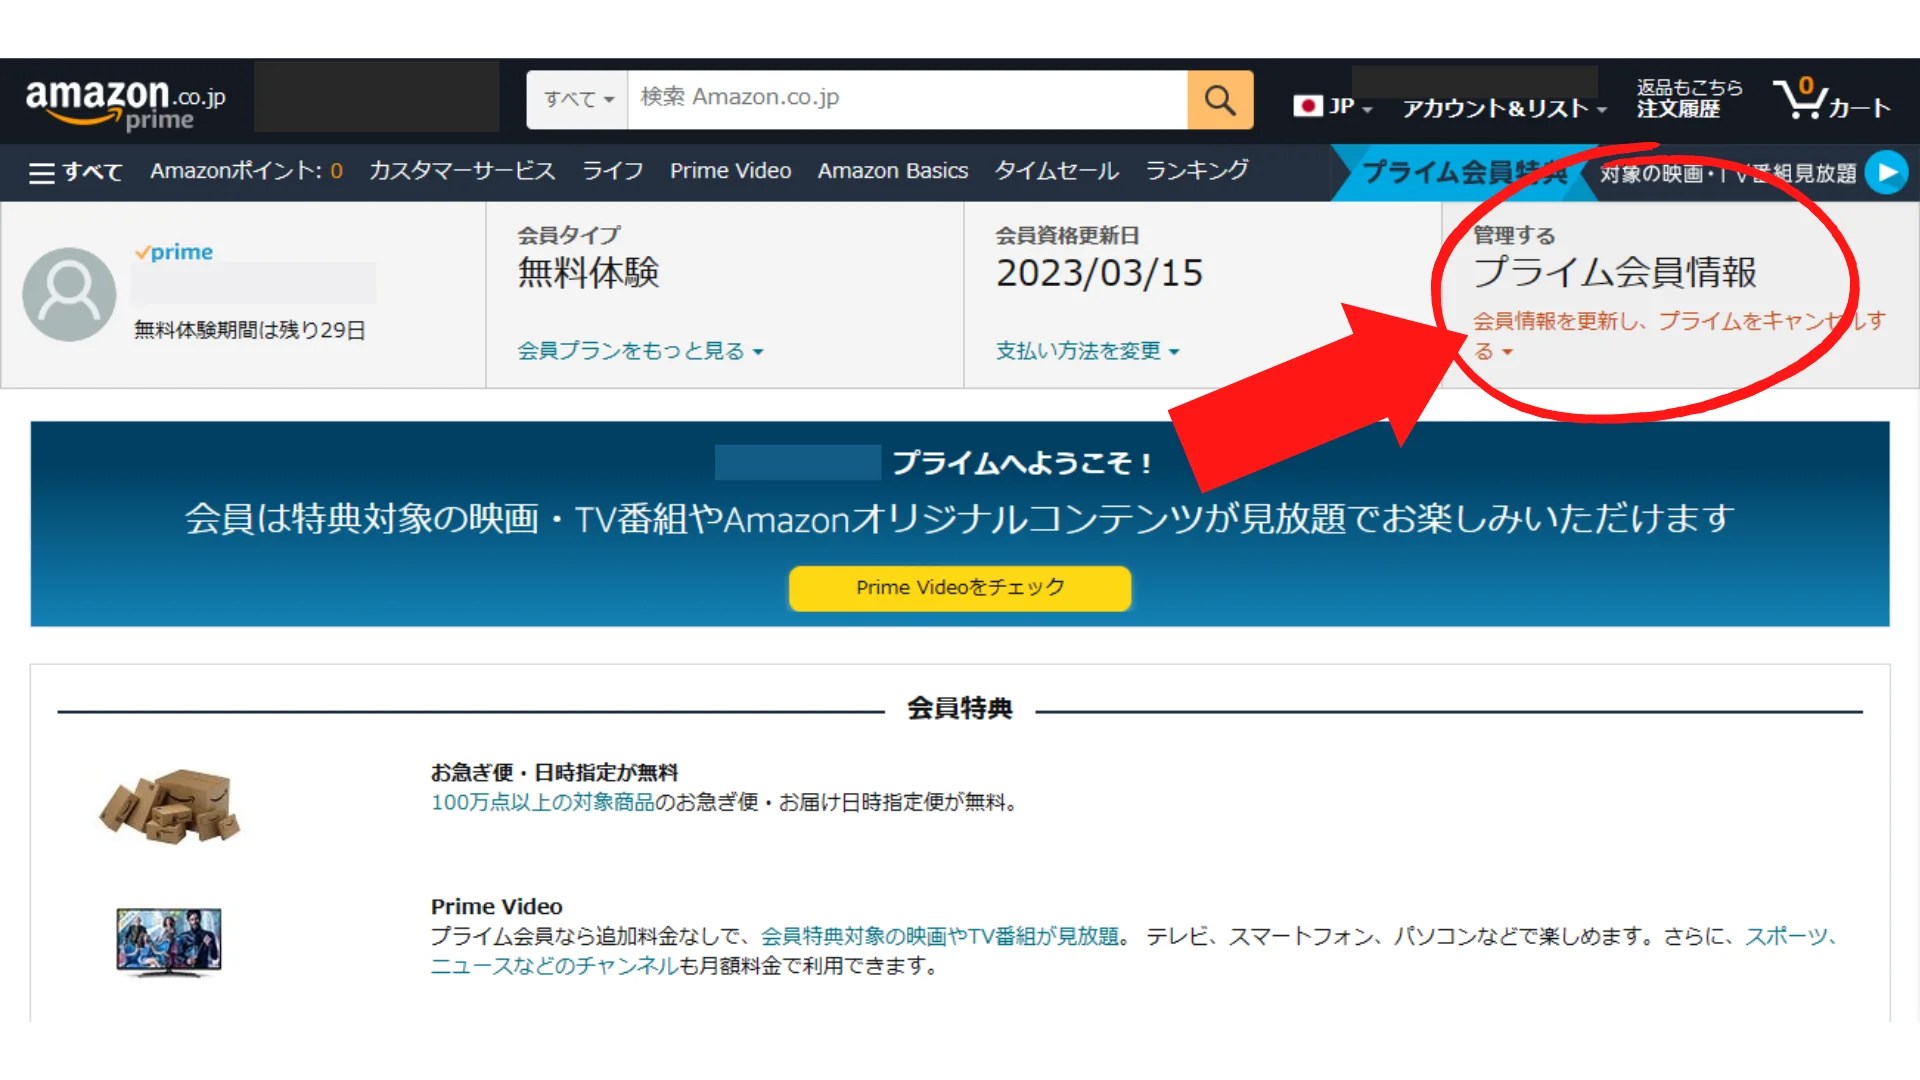The height and width of the screenshot is (1080, 1920).
Task: Click the Japan flag language icon
Action: (x=1310, y=104)
